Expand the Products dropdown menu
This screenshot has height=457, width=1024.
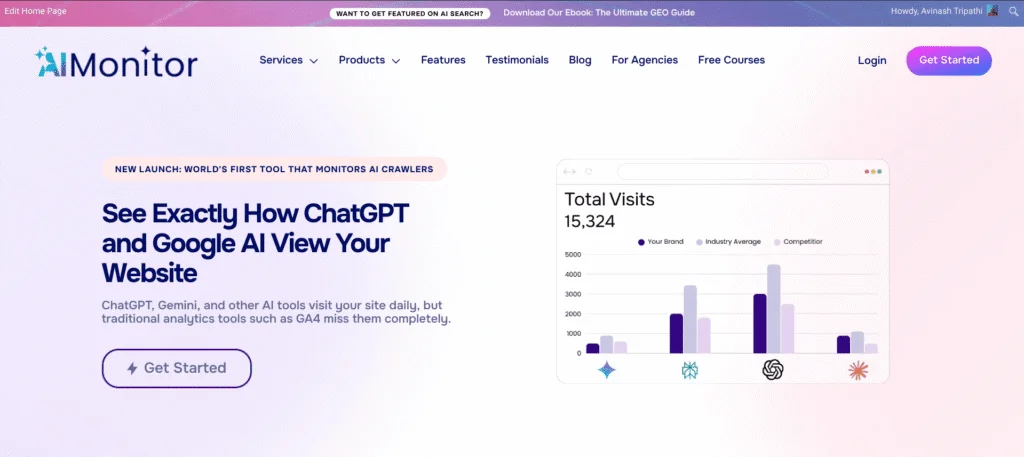[369, 60]
